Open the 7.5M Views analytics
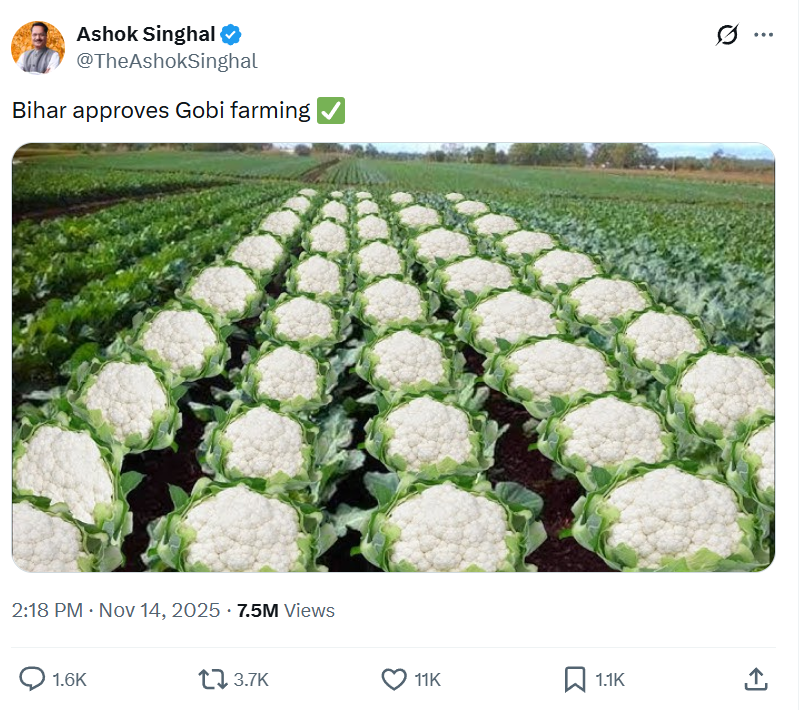Viewport: 805px width, 710px height. click(x=285, y=610)
